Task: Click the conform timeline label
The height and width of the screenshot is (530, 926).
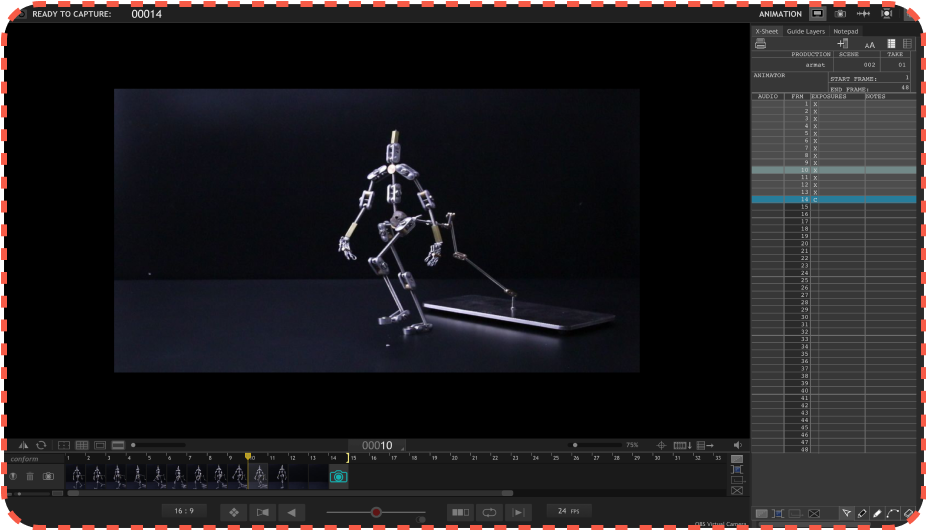Action: [24, 459]
